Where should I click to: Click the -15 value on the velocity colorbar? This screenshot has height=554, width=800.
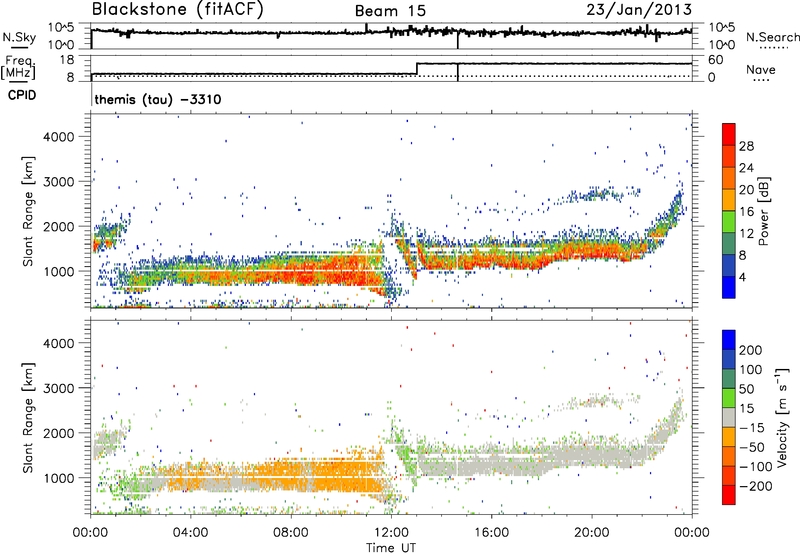[752, 428]
